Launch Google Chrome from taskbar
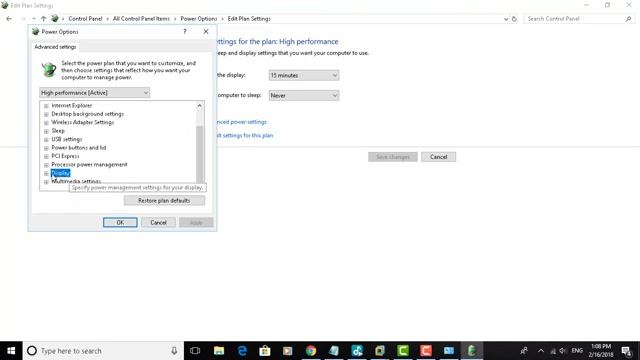The image size is (640, 360). click(311, 351)
